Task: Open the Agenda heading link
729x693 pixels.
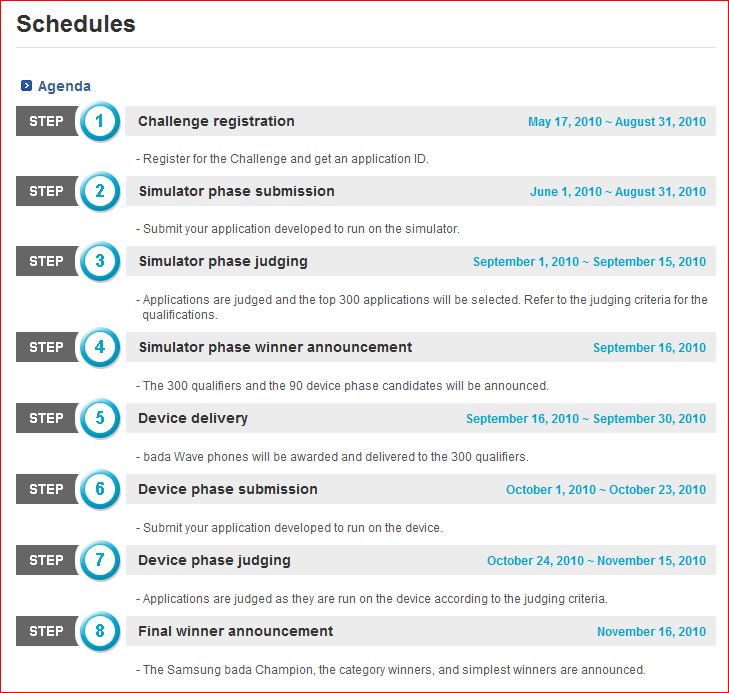Action: pos(64,86)
